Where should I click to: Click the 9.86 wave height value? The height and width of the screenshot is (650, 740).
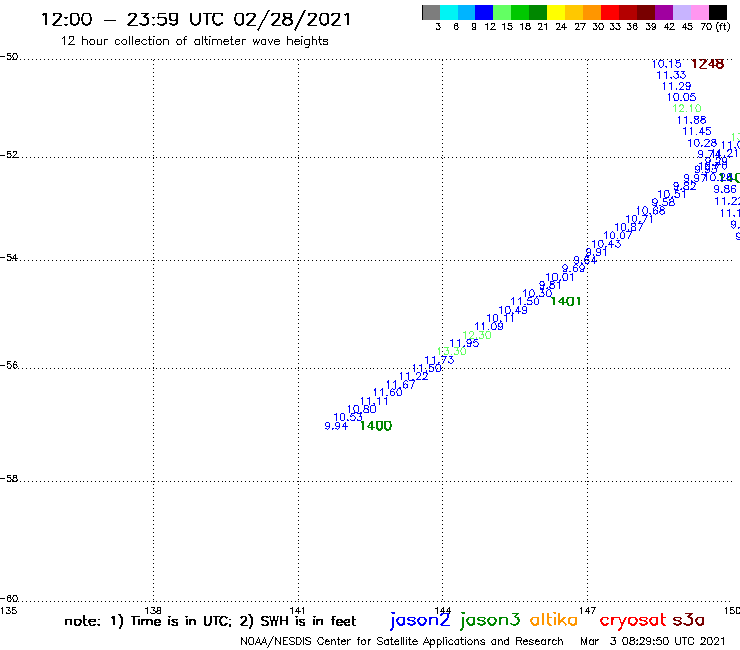pyautogui.click(x=725, y=189)
